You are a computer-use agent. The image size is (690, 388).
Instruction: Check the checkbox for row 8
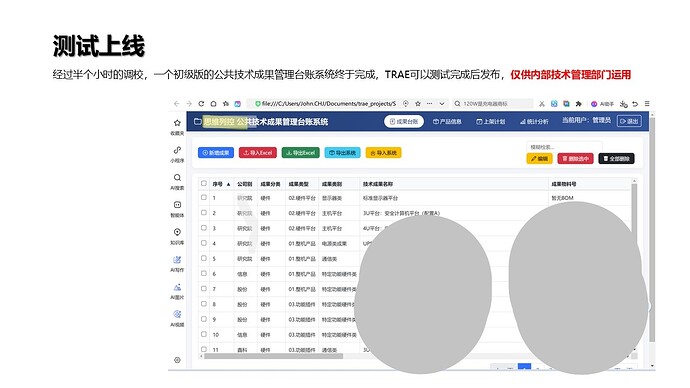[x=204, y=304]
